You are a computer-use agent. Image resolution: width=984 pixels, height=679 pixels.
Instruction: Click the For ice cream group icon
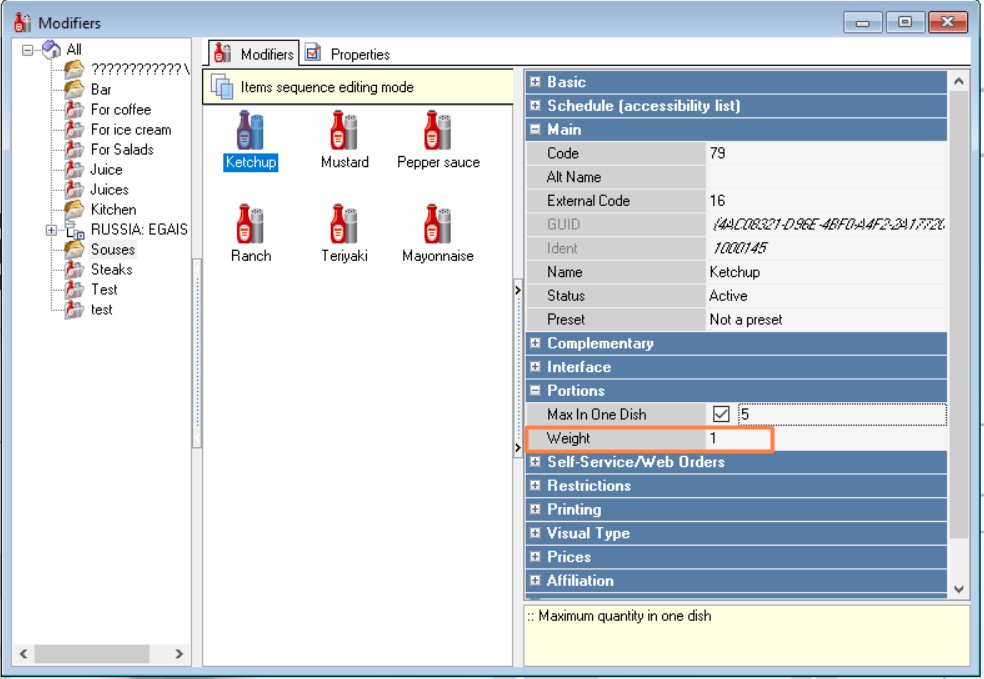pyautogui.click(x=74, y=129)
